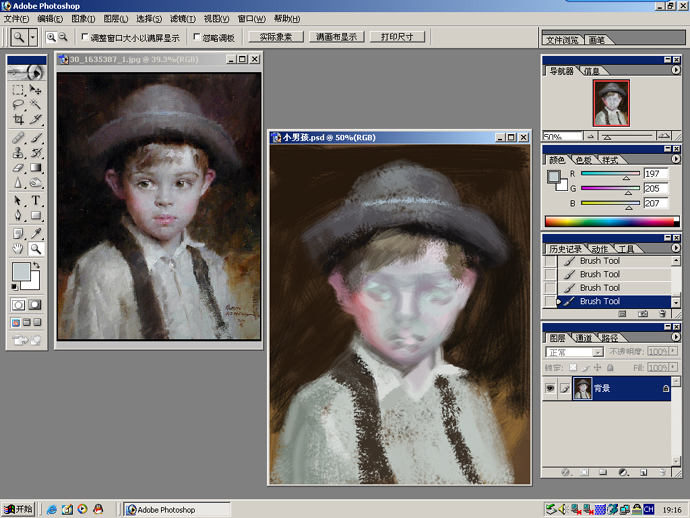Select the Type tool
The height and width of the screenshot is (518, 690).
pos(35,201)
